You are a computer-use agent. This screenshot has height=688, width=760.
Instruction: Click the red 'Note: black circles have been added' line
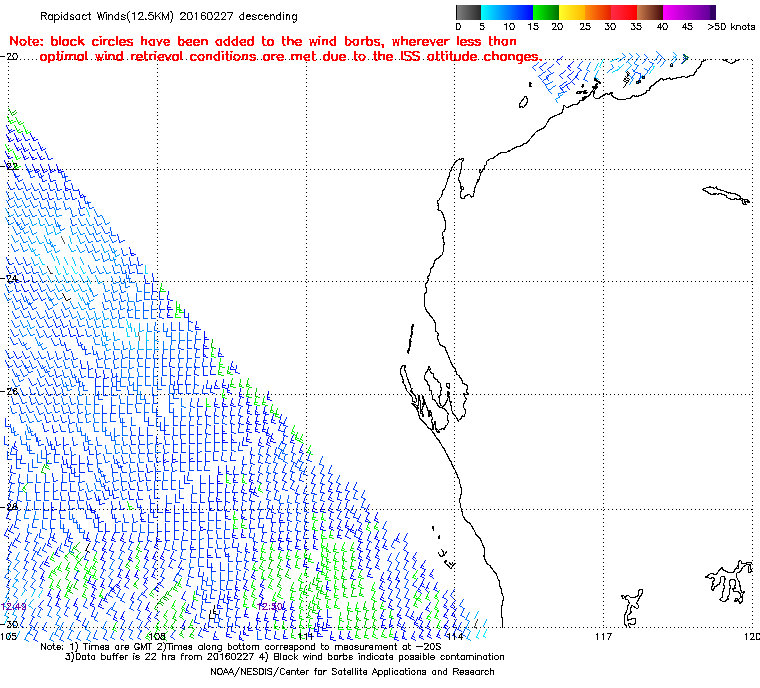pos(263,41)
